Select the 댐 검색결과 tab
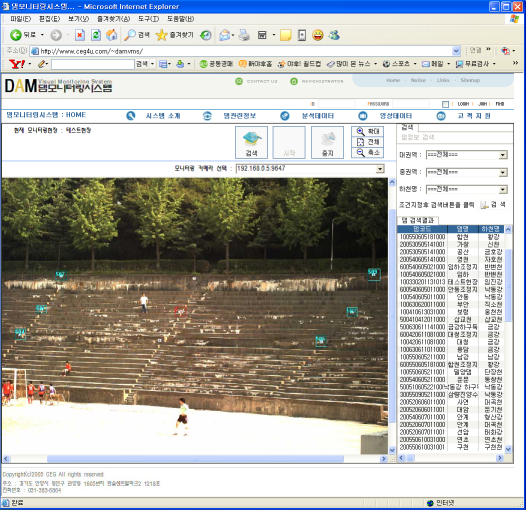The height and width of the screenshot is (510, 526). [x=418, y=220]
